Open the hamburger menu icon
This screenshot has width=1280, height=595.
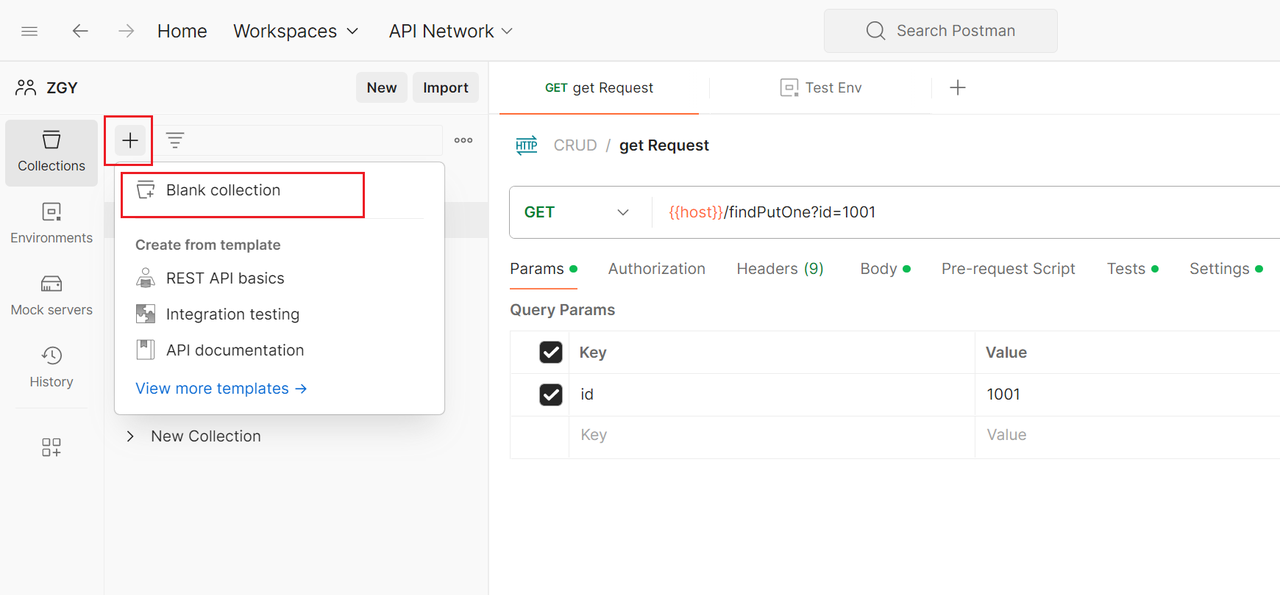tap(29, 31)
